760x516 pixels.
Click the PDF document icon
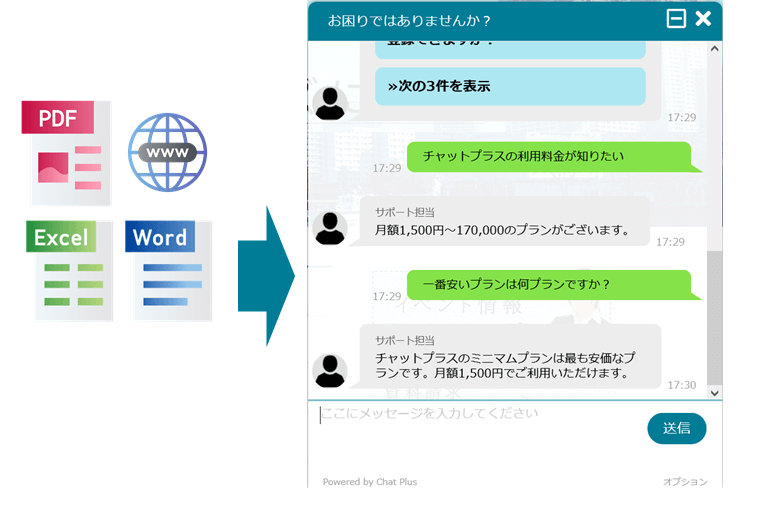pos(66,153)
